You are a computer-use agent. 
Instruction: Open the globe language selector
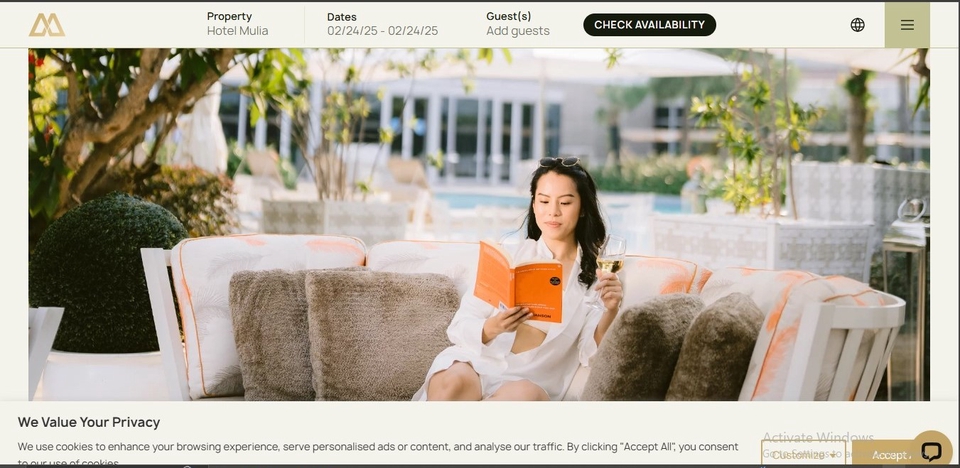point(857,25)
